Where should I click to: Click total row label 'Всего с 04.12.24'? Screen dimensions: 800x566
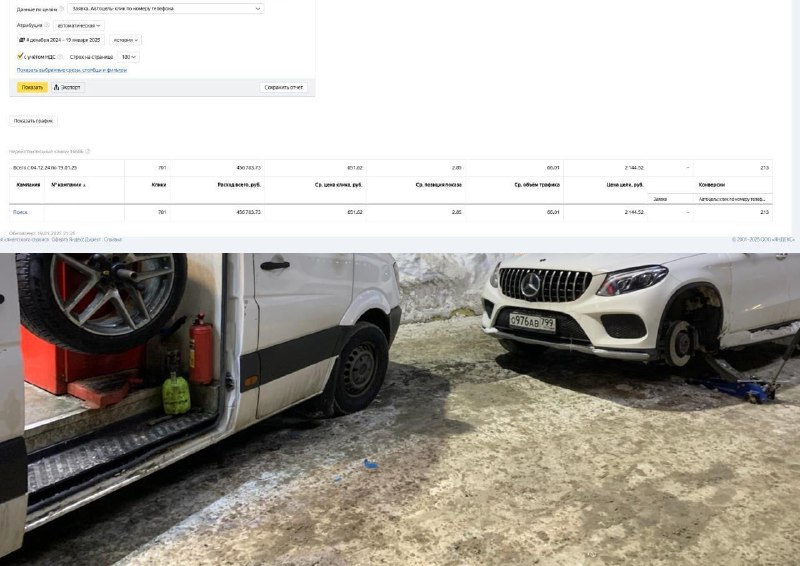(45, 167)
